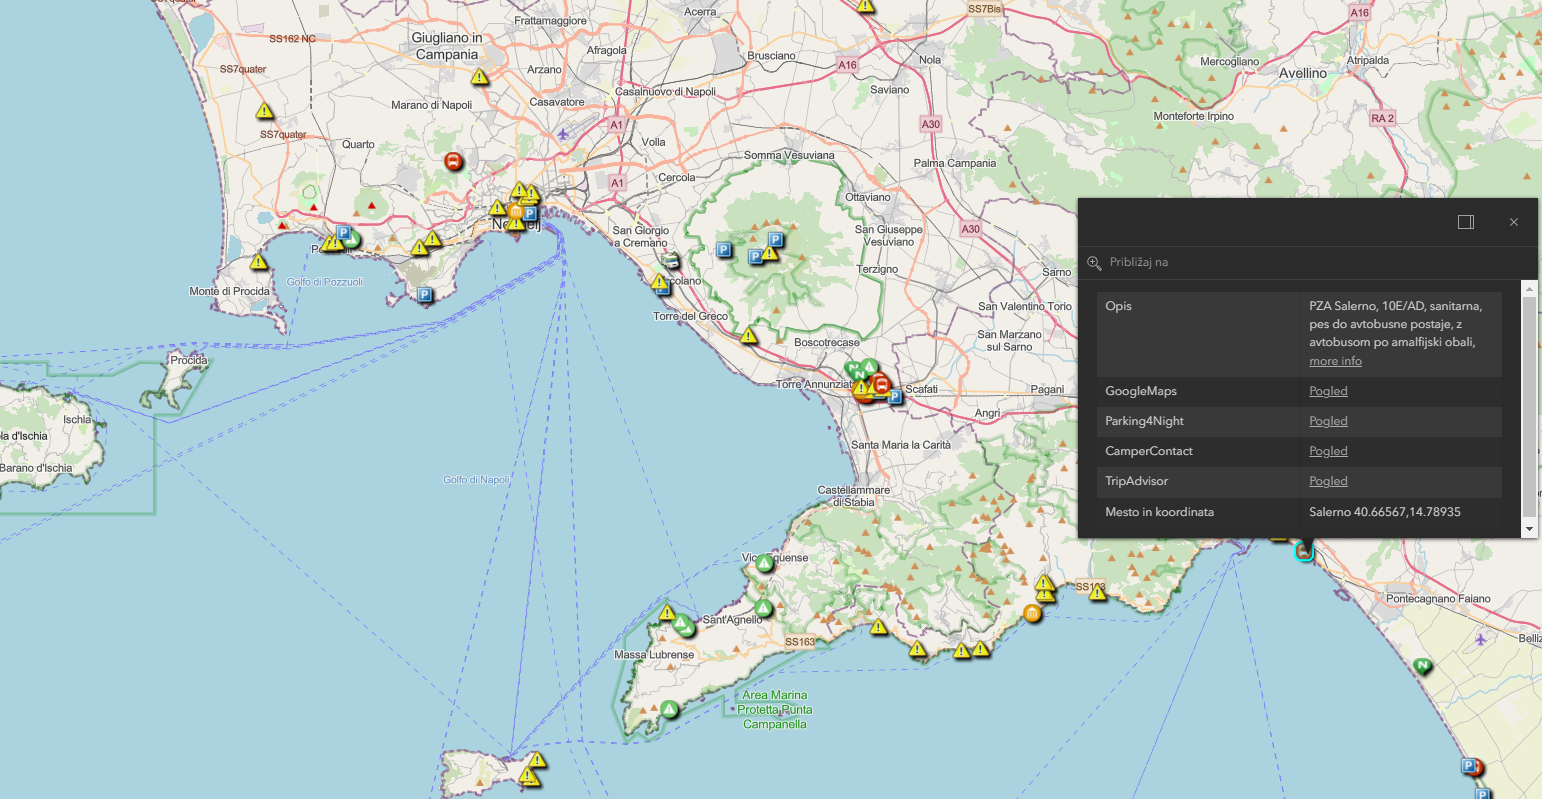Image resolution: width=1542 pixels, height=799 pixels.
Task: Click popup scrollbar down arrow
Action: [x=1529, y=529]
